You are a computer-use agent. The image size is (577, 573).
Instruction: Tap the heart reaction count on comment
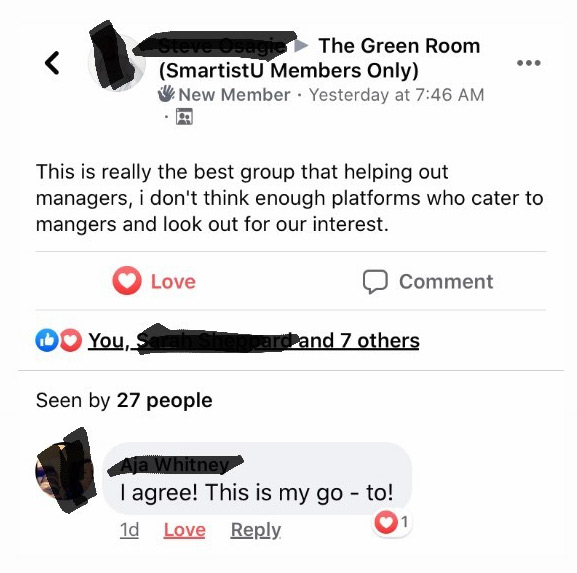[392, 522]
